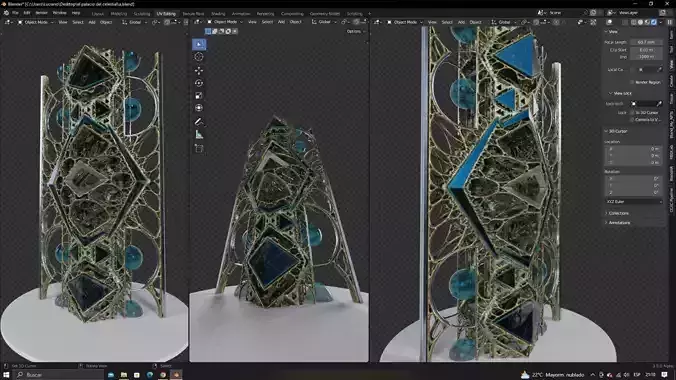Click the Windows Start button
676x380 pixels.
point(6,375)
